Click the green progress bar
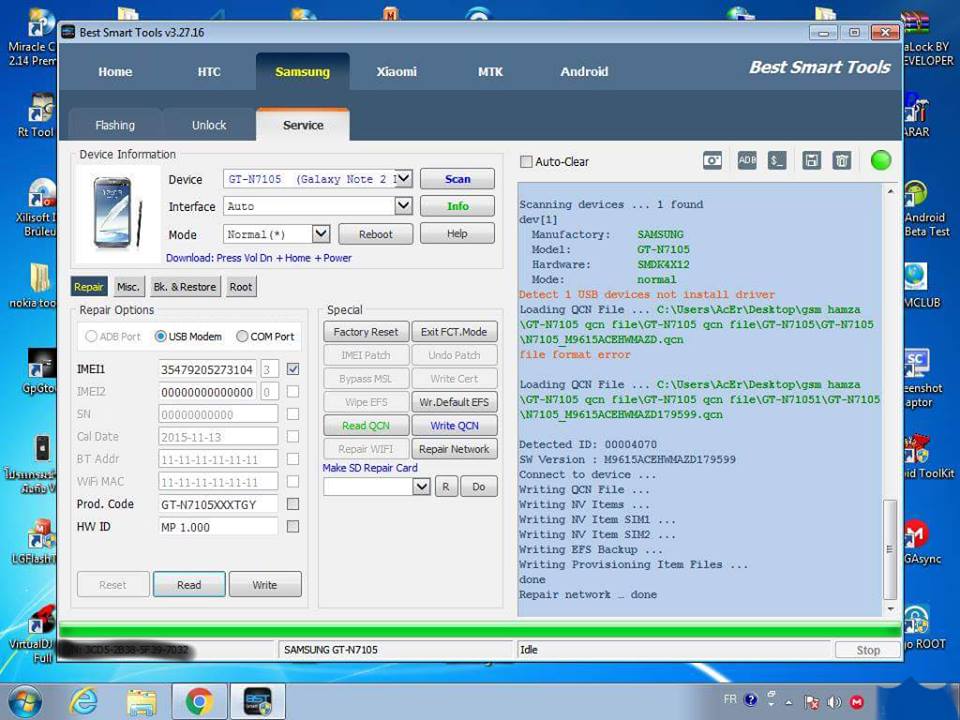This screenshot has width=960, height=720. 480,630
